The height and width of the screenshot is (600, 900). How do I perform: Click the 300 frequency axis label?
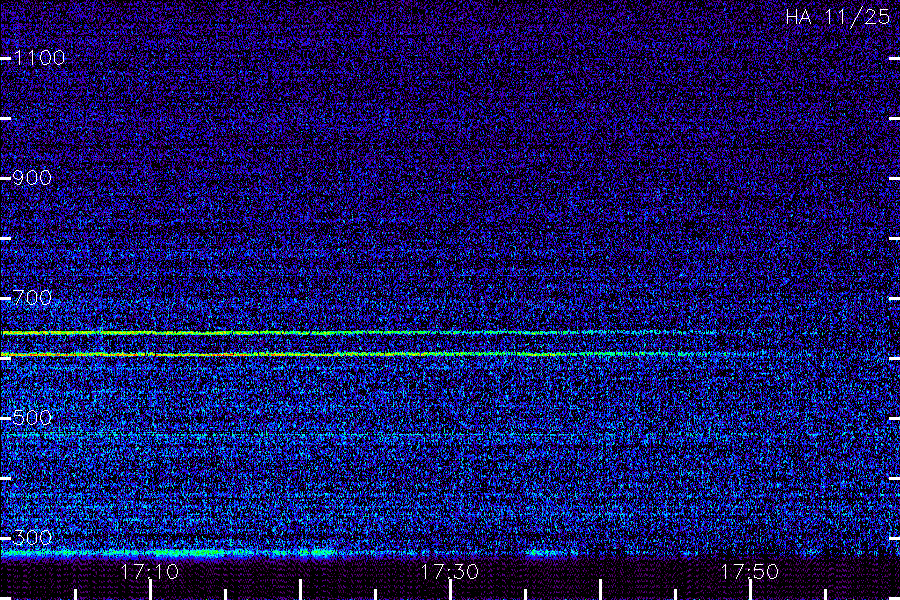[32, 537]
